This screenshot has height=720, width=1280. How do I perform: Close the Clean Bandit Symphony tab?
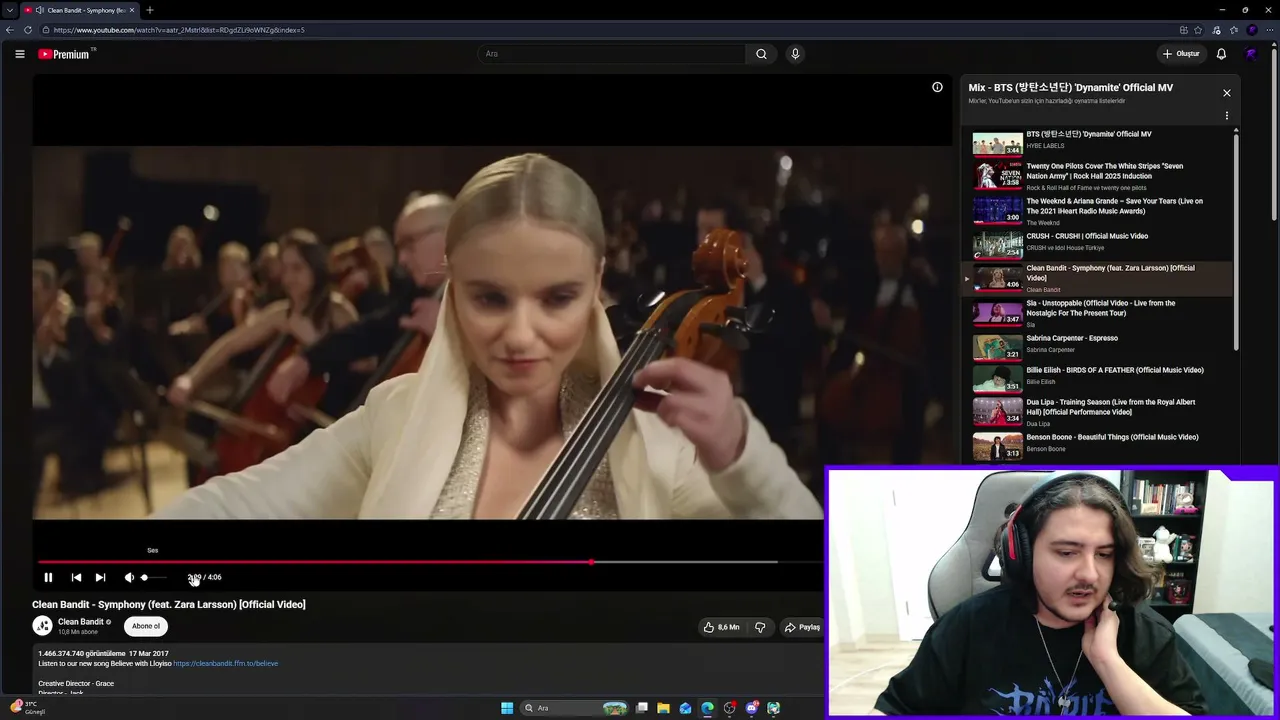coord(132,10)
